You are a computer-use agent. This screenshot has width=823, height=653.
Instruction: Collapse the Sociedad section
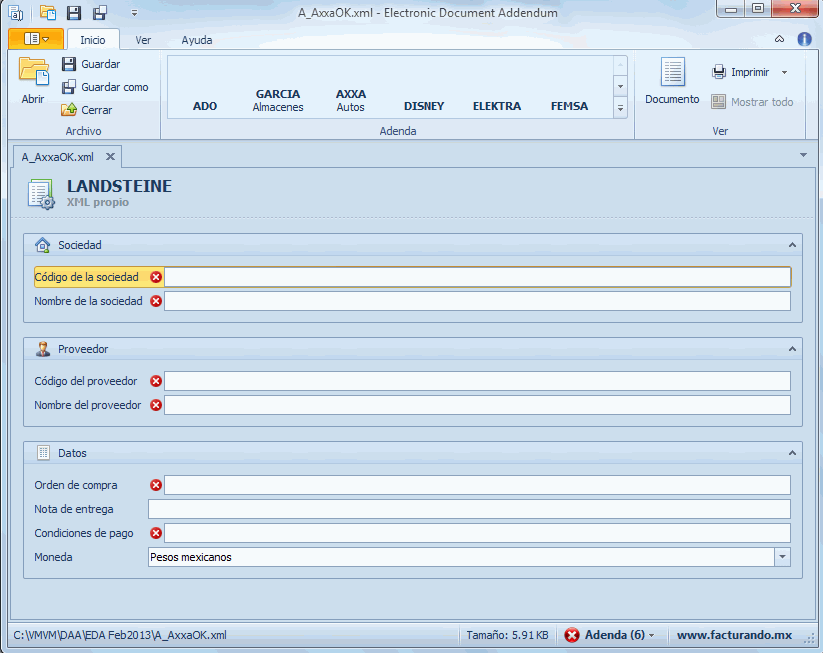tap(792, 245)
